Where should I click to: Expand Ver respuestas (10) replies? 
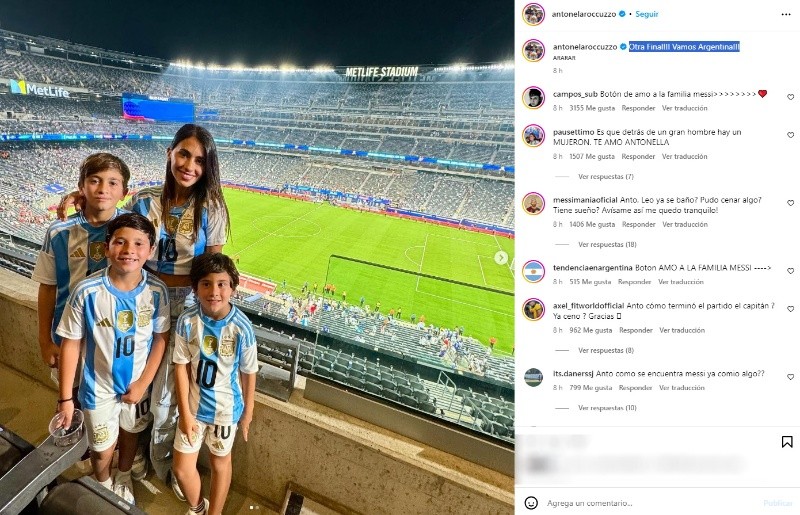pos(607,408)
